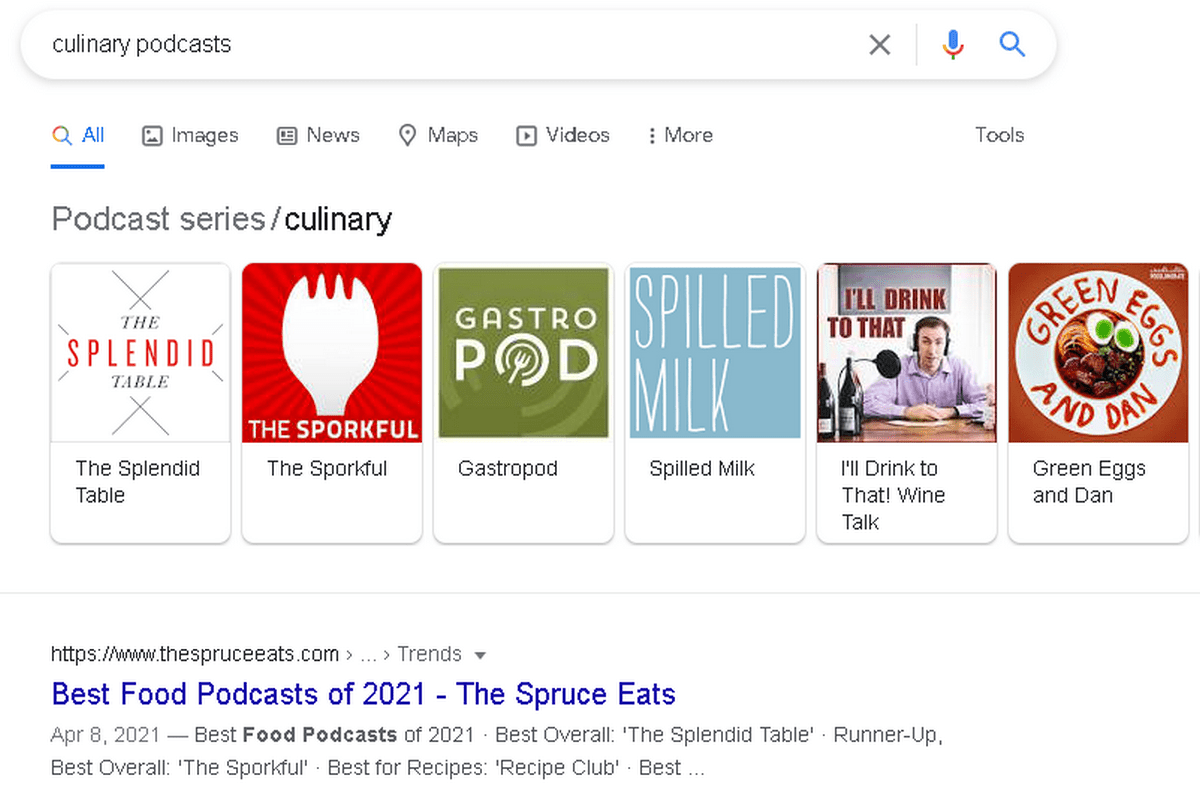Viewport: 1200px width, 803px height.
Task: Click the 'Podcast series' breadcrumb heading
Action: click(157, 218)
